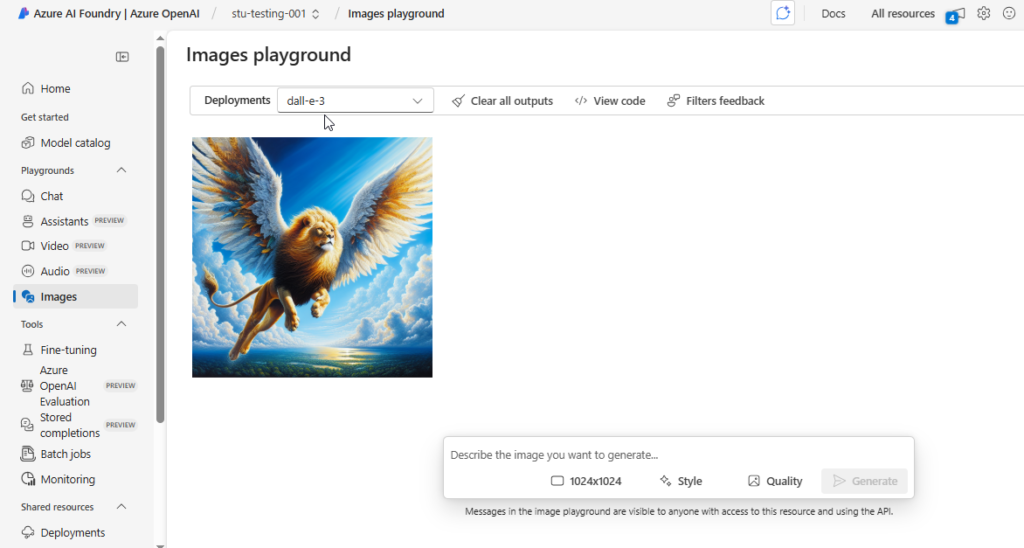Open the dall-e-3 deployments dropdown

(x=355, y=101)
